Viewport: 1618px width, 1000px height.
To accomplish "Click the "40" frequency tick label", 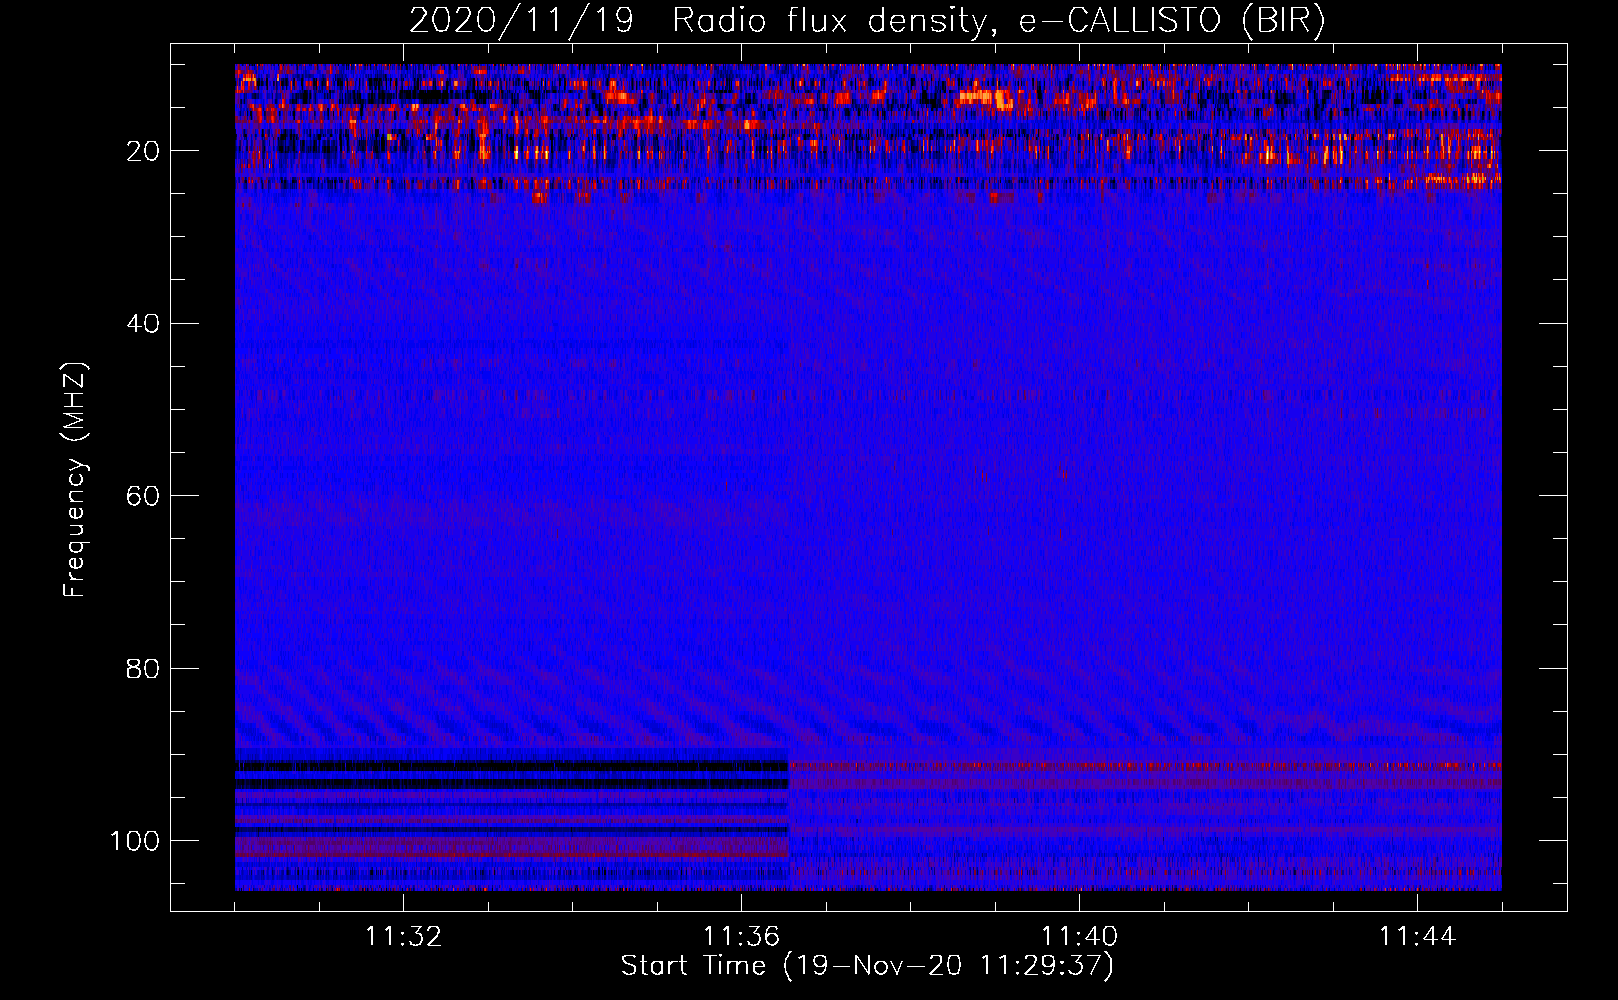I will point(143,324).
